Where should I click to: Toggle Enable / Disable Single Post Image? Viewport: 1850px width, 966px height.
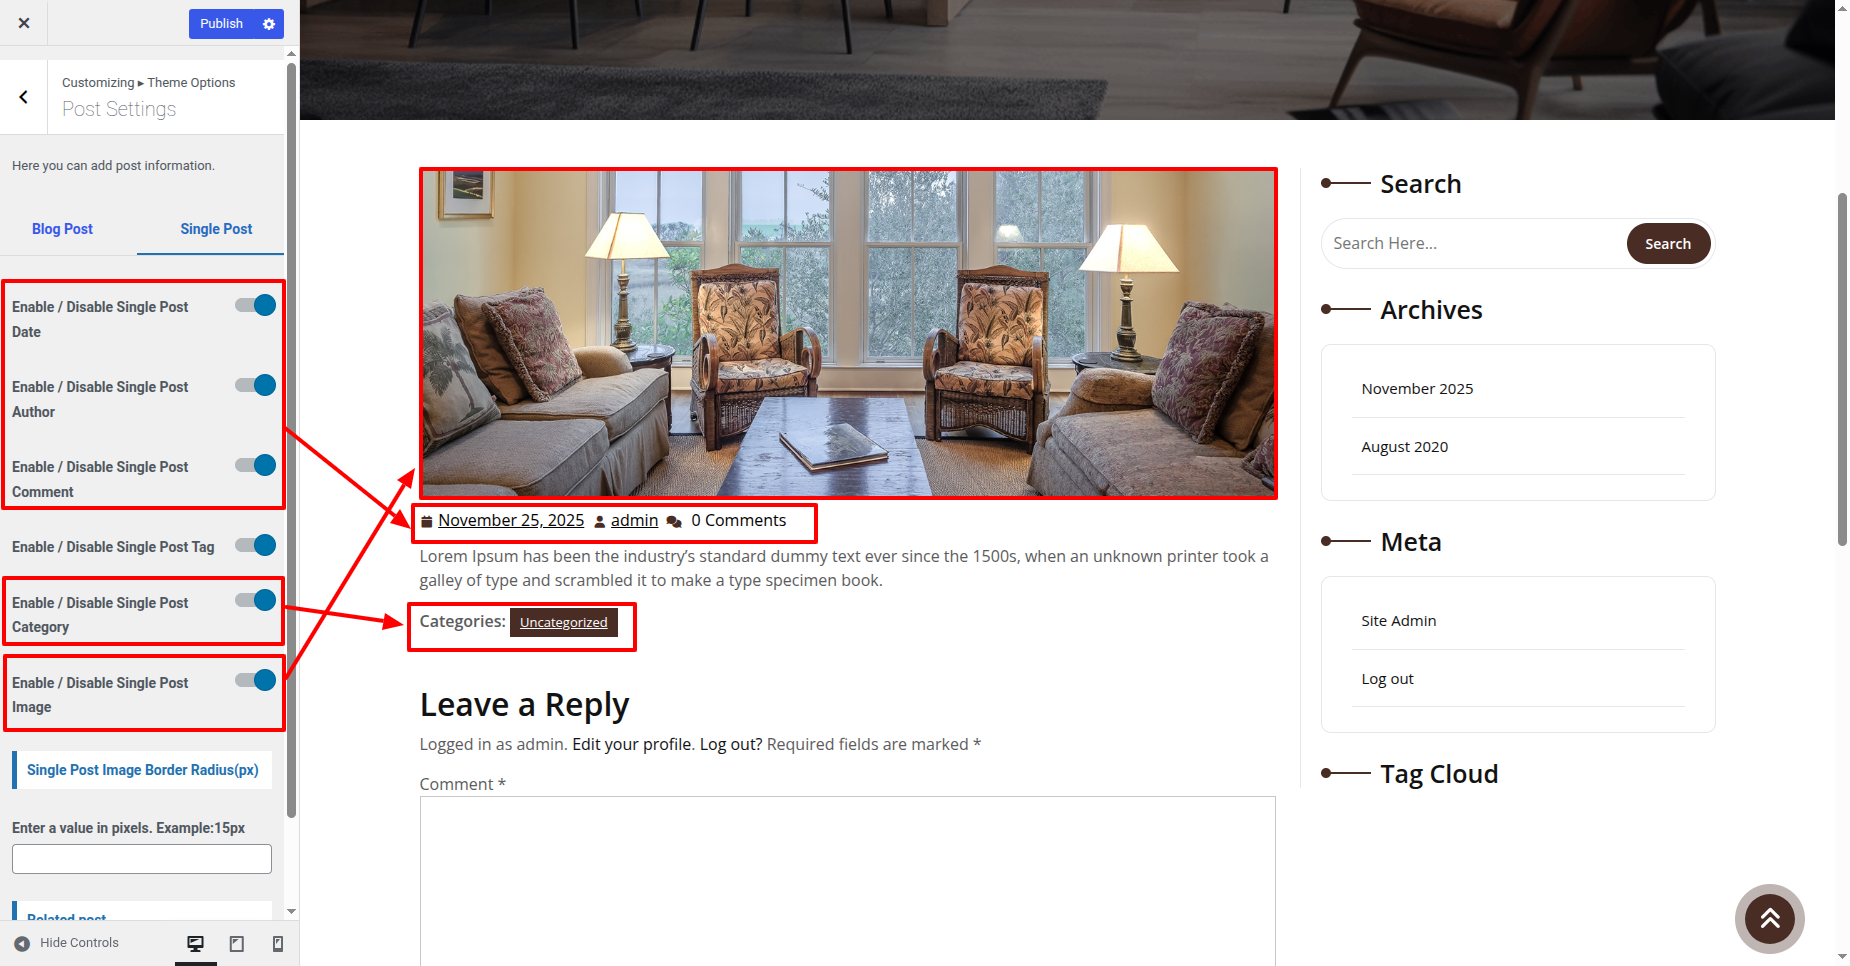pos(256,680)
